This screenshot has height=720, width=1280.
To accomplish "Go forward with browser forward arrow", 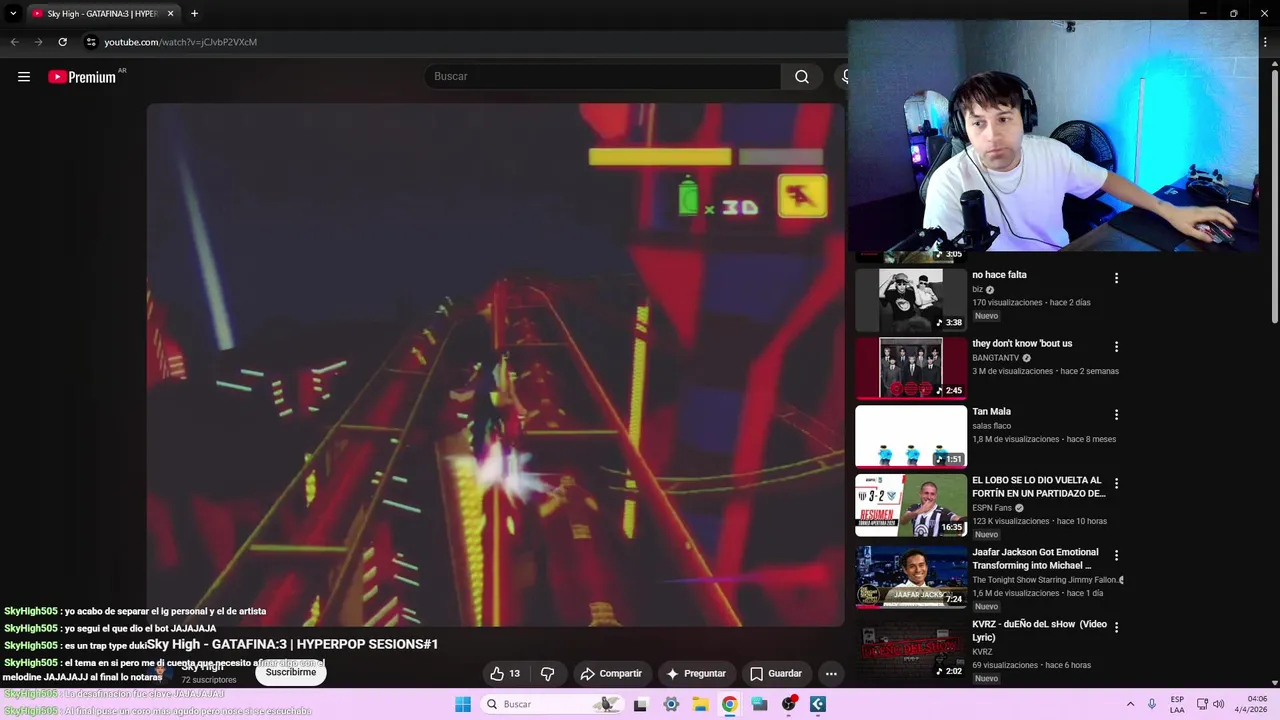I will click(38, 42).
